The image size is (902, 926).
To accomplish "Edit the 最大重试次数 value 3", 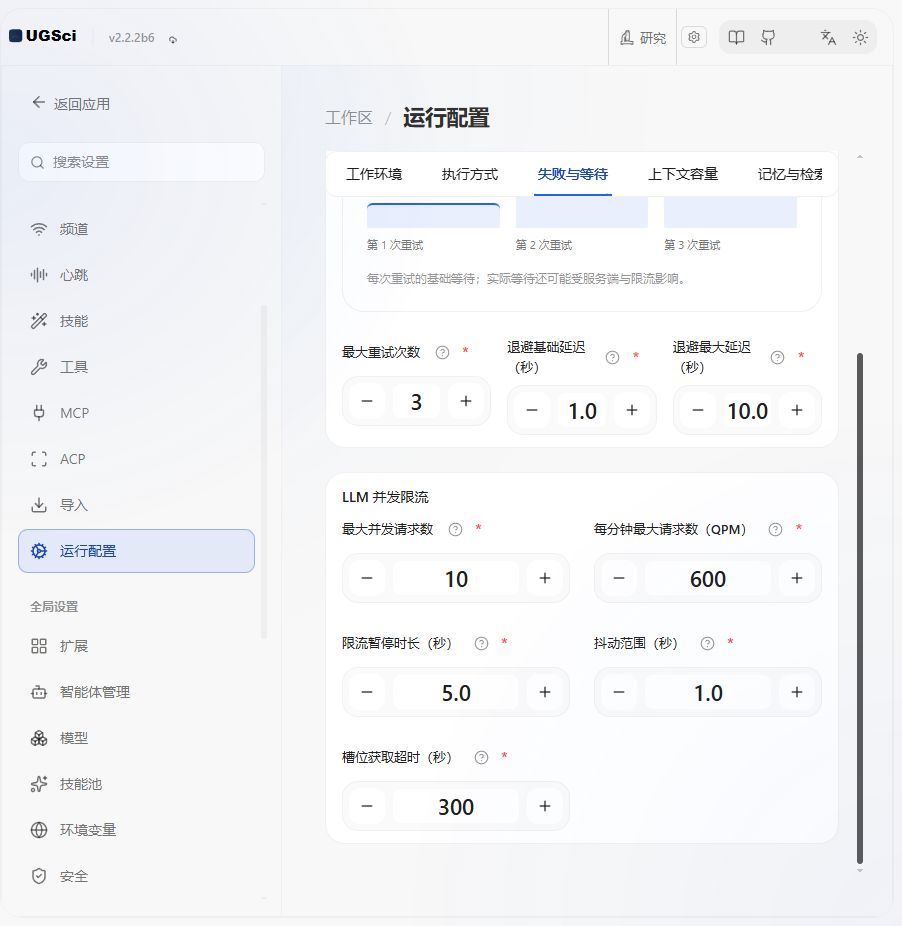I will coord(416,402).
